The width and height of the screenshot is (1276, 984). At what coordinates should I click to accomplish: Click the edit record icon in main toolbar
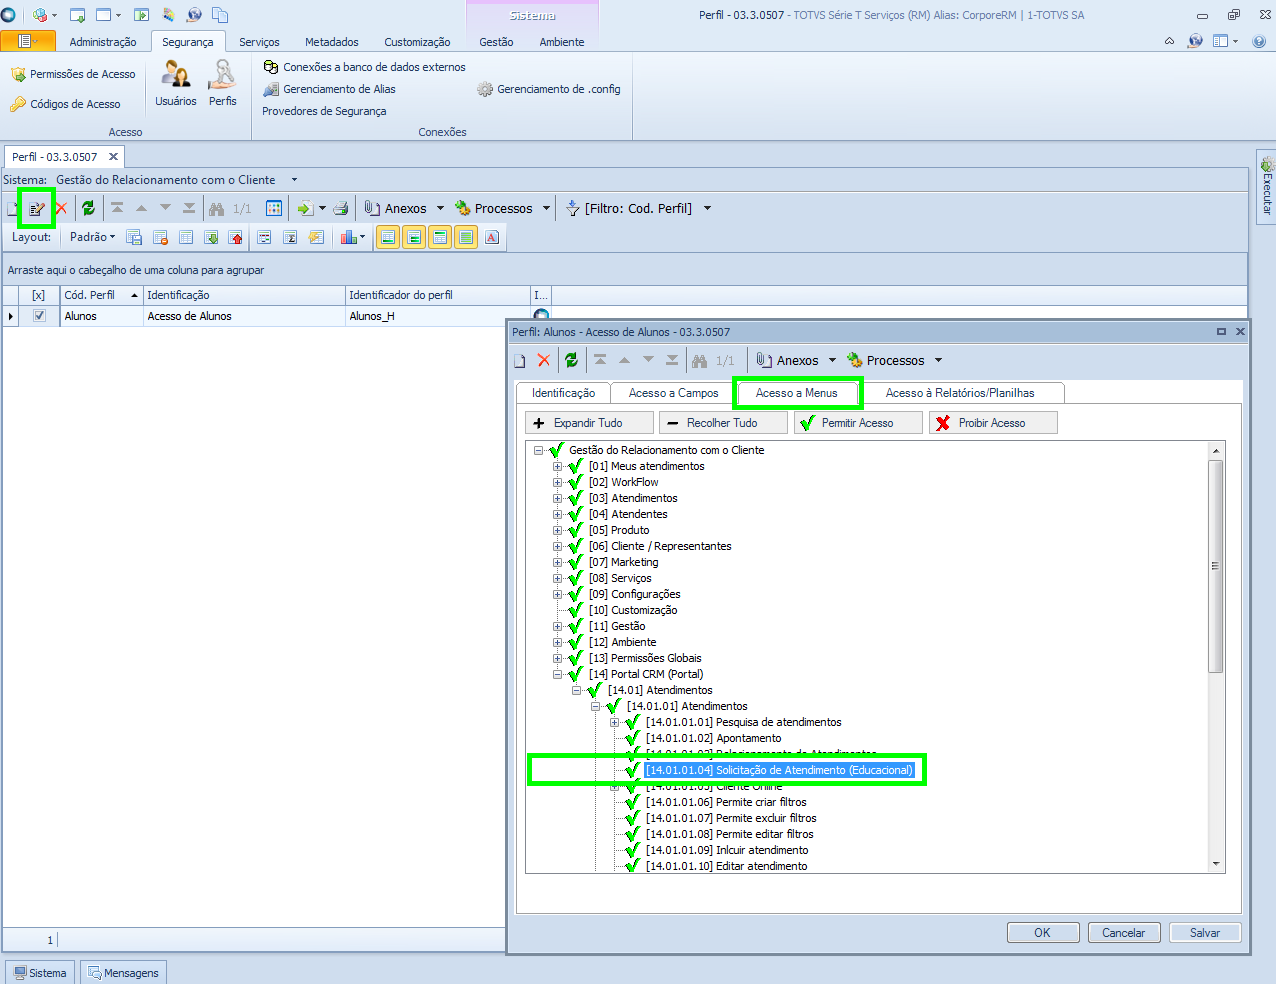tap(37, 208)
